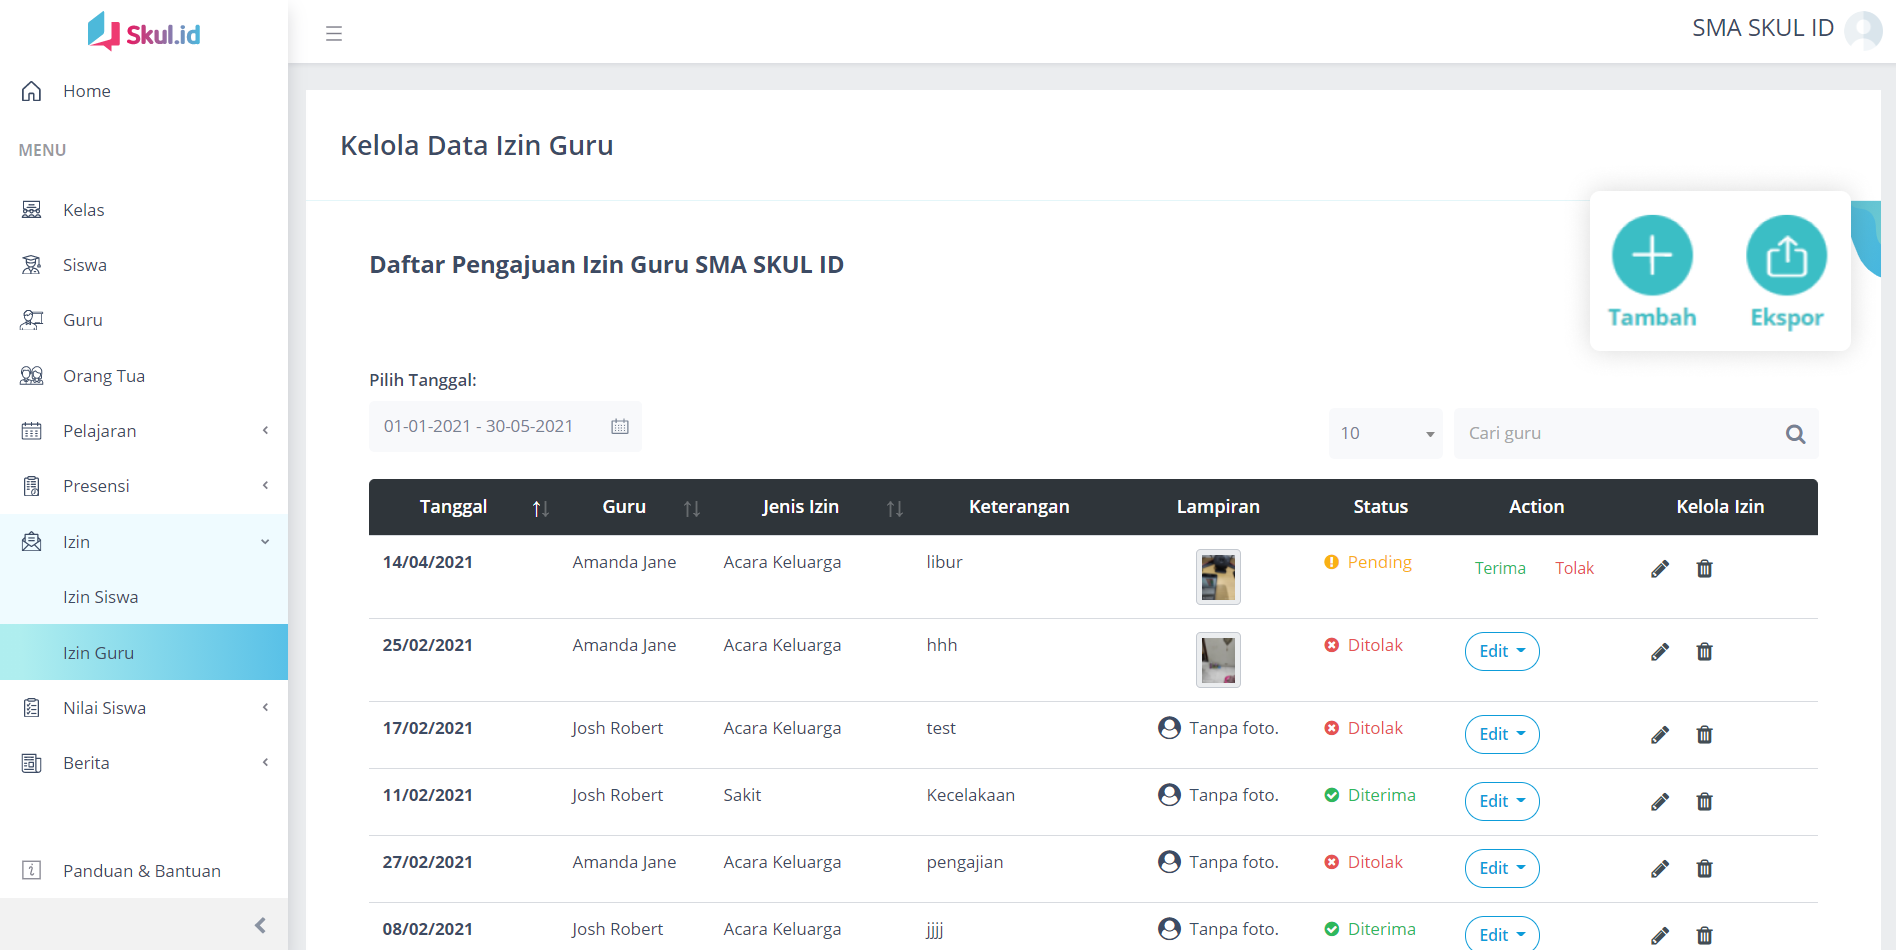Open Izin Siswa in sidebar

point(101,597)
